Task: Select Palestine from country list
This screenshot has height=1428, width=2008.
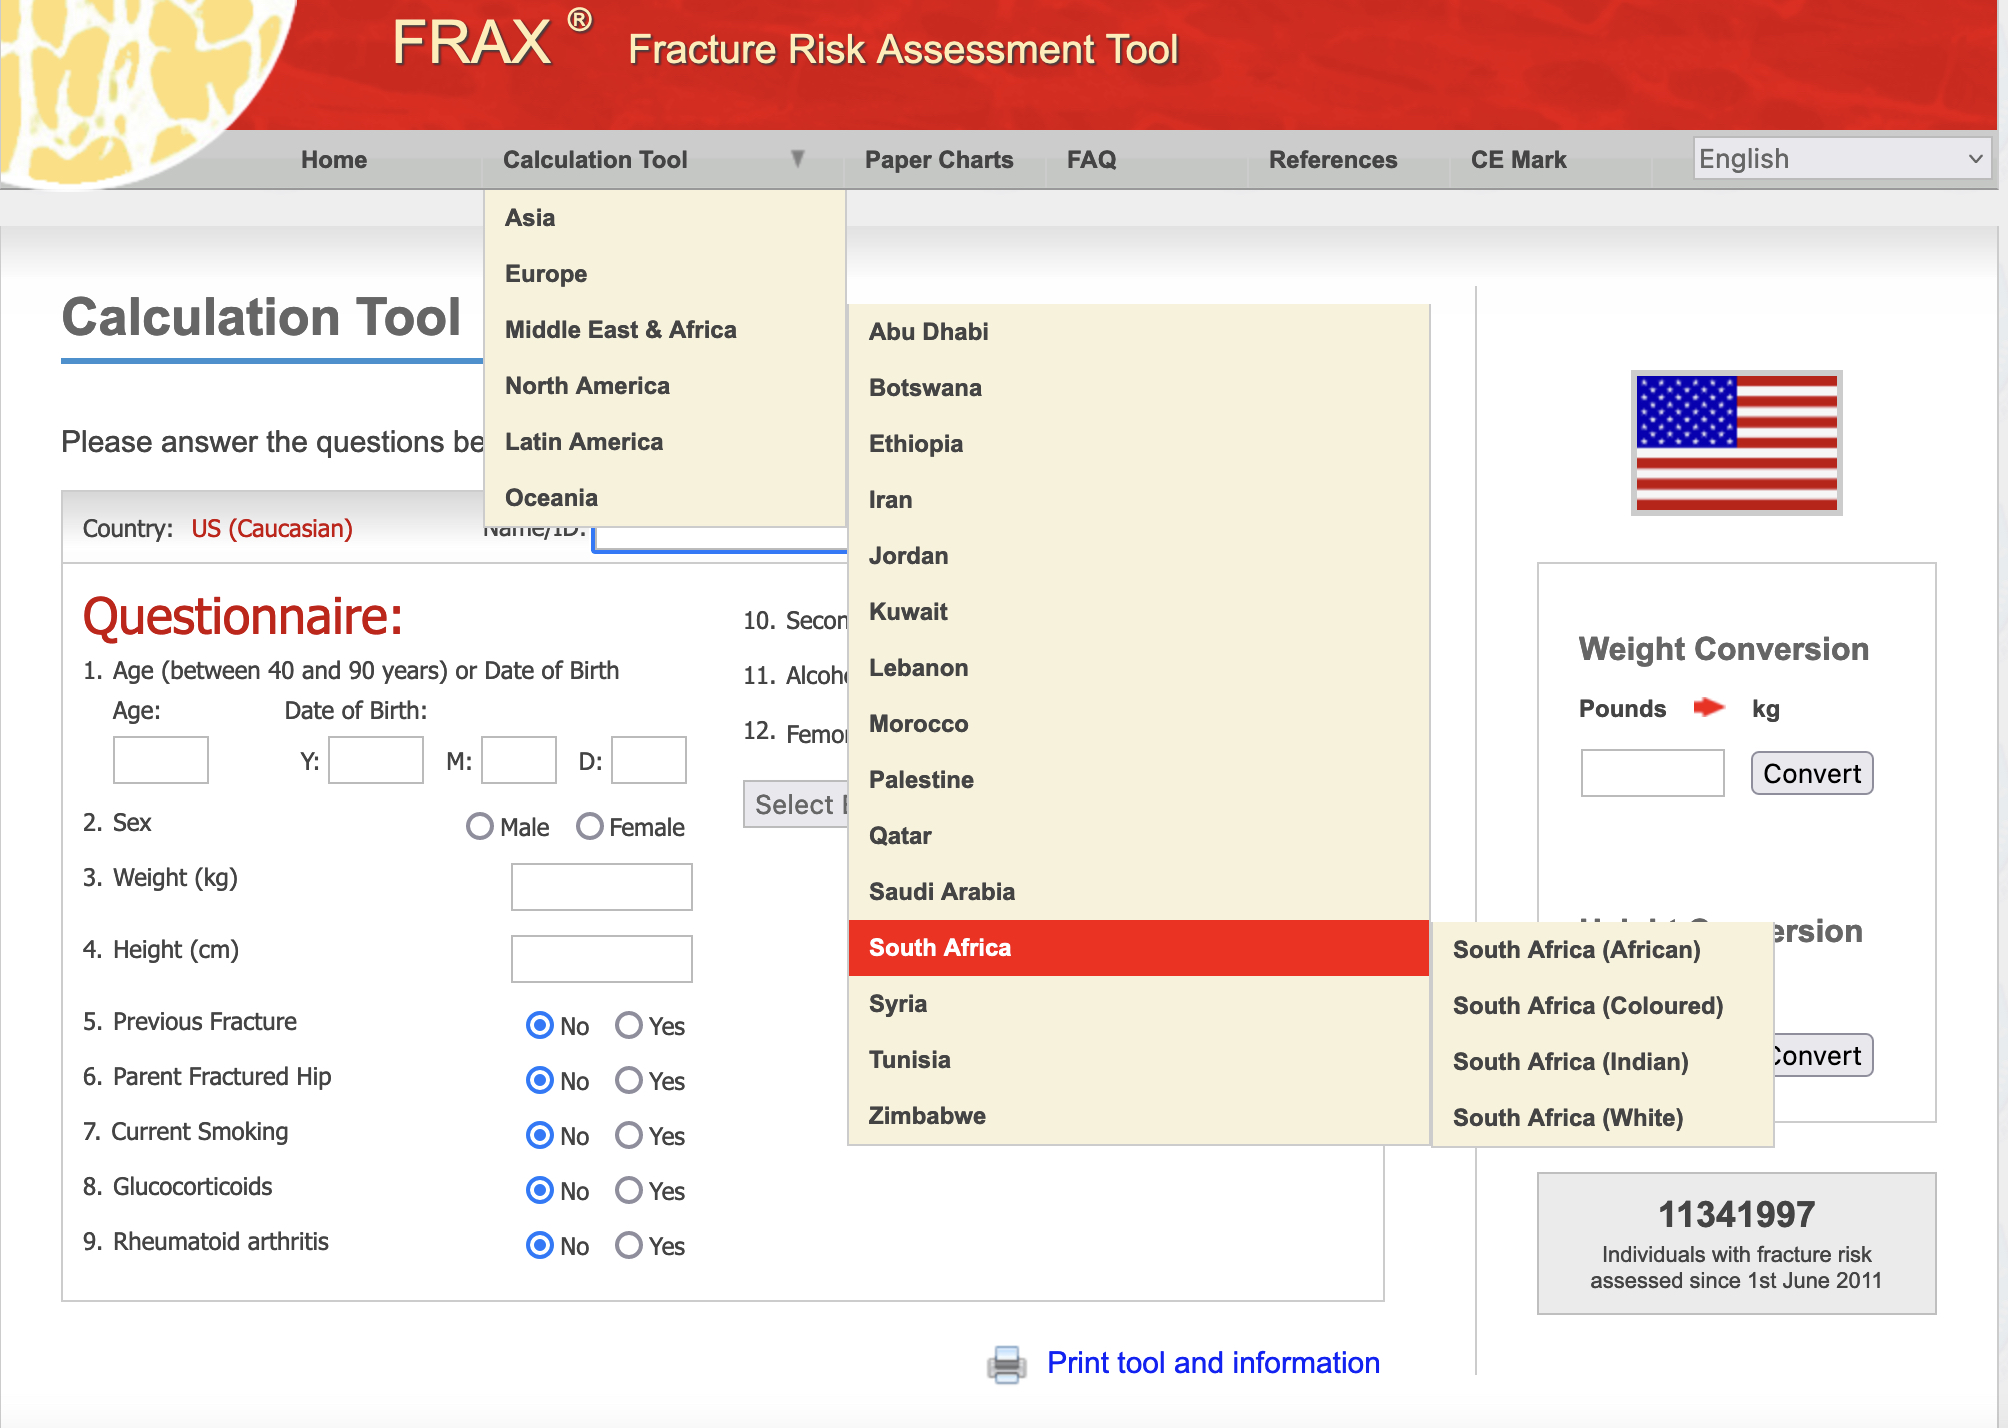Action: 1139,780
